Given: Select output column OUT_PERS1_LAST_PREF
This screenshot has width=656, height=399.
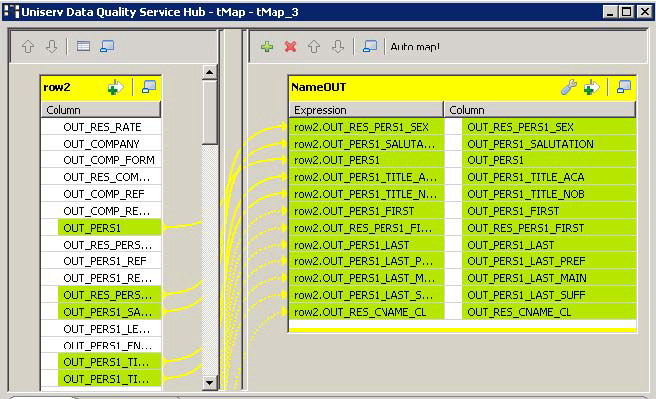Looking at the screenshot, I should coord(549,261).
